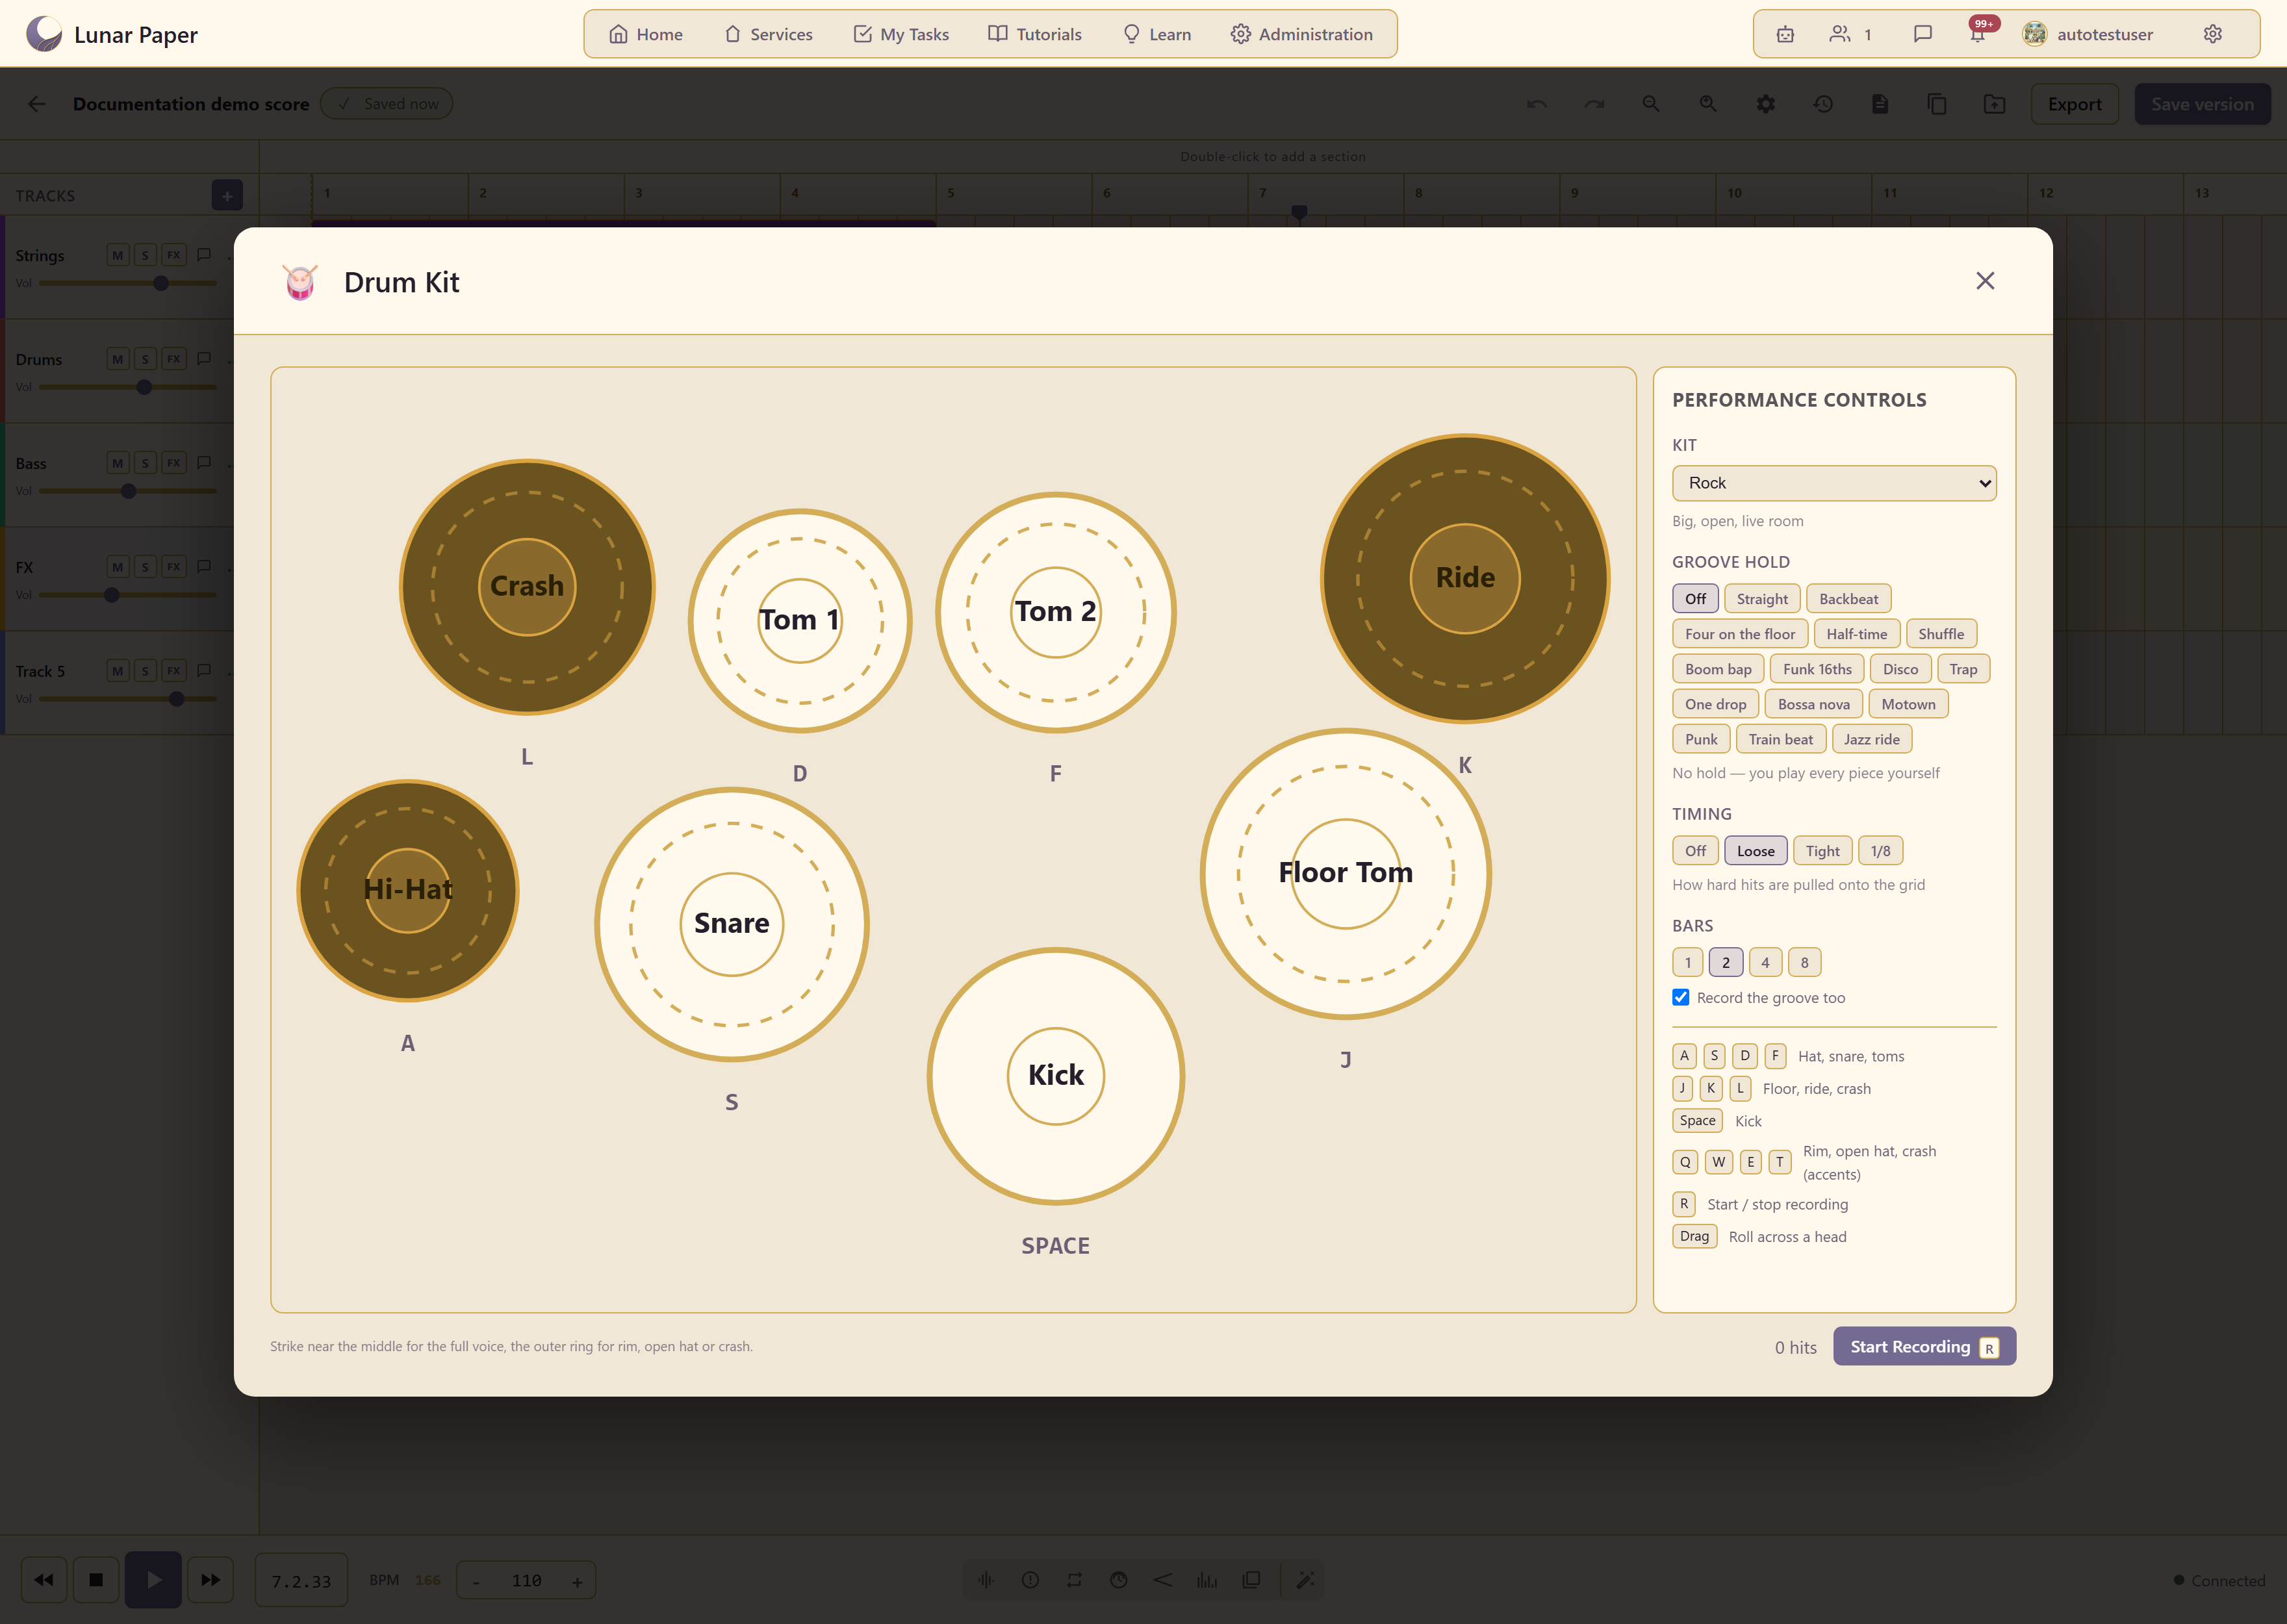Set timing to 1/8 grid
The width and height of the screenshot is (2287, 1624).
(1880, 851)
